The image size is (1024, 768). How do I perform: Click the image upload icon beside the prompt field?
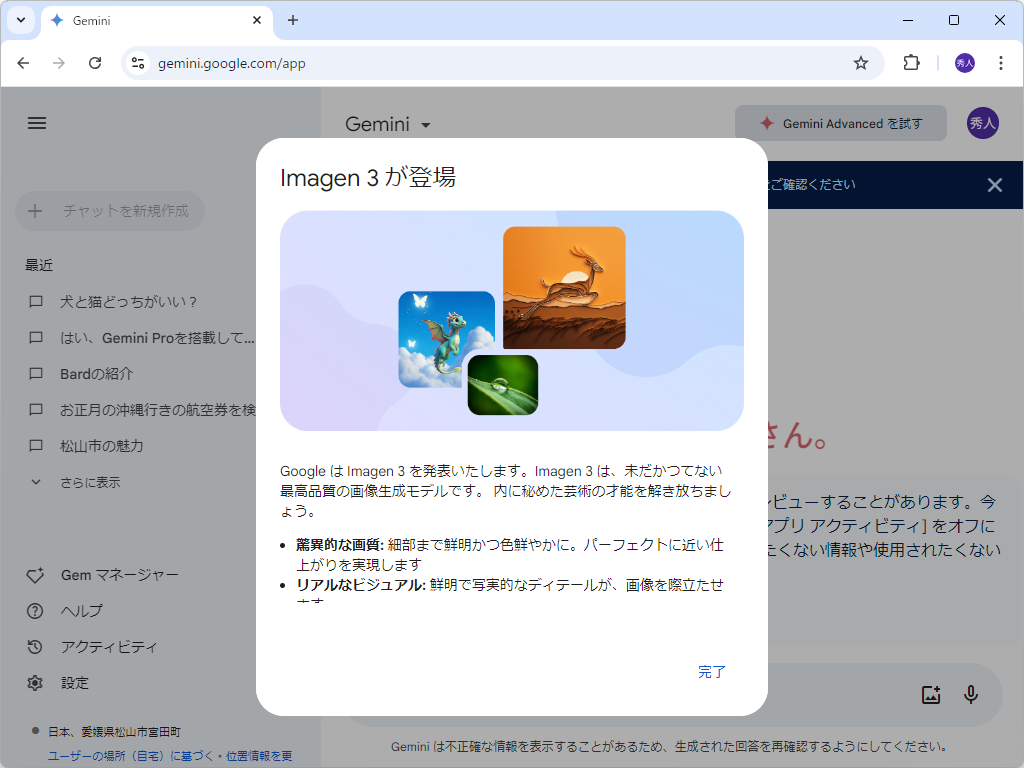pyautogui.click(x=930, y=694)
